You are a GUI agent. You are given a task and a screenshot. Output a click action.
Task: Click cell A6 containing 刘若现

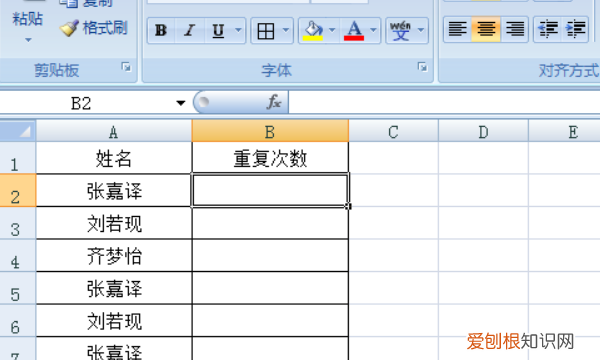tap(114, 321)
